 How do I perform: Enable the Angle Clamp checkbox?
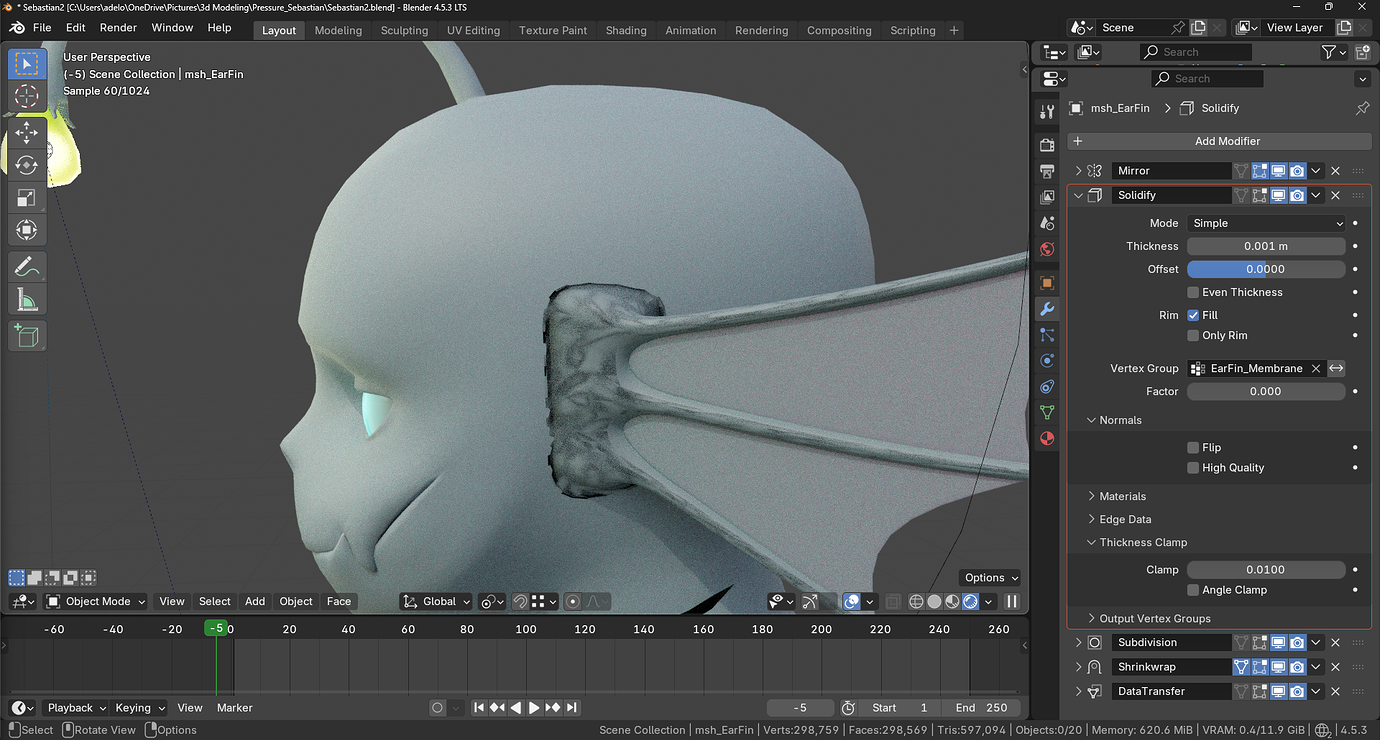pyautogui.click(x=1193, y=590)
